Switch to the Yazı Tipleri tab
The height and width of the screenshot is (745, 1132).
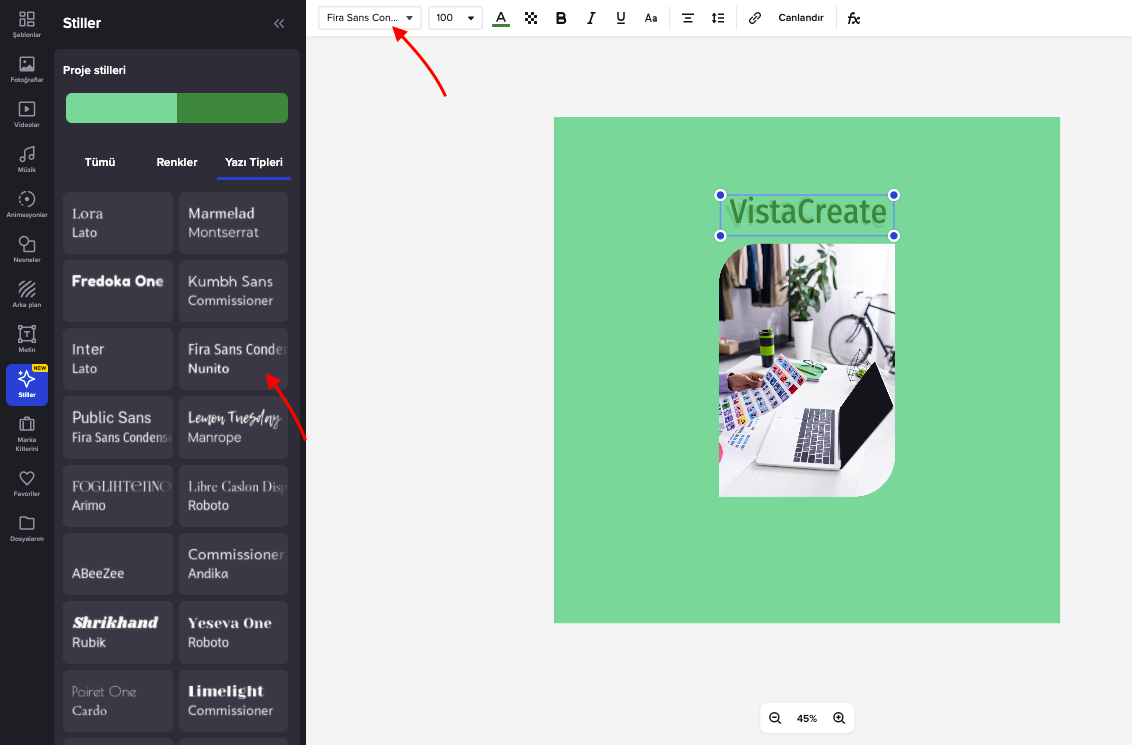point(253,162)
